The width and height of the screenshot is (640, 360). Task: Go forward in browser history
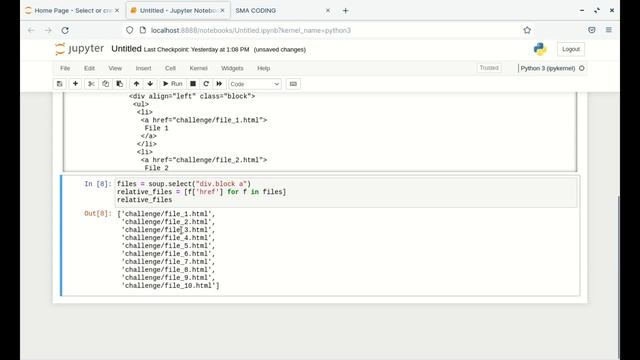pyautogui.click(x=48, y=30)
